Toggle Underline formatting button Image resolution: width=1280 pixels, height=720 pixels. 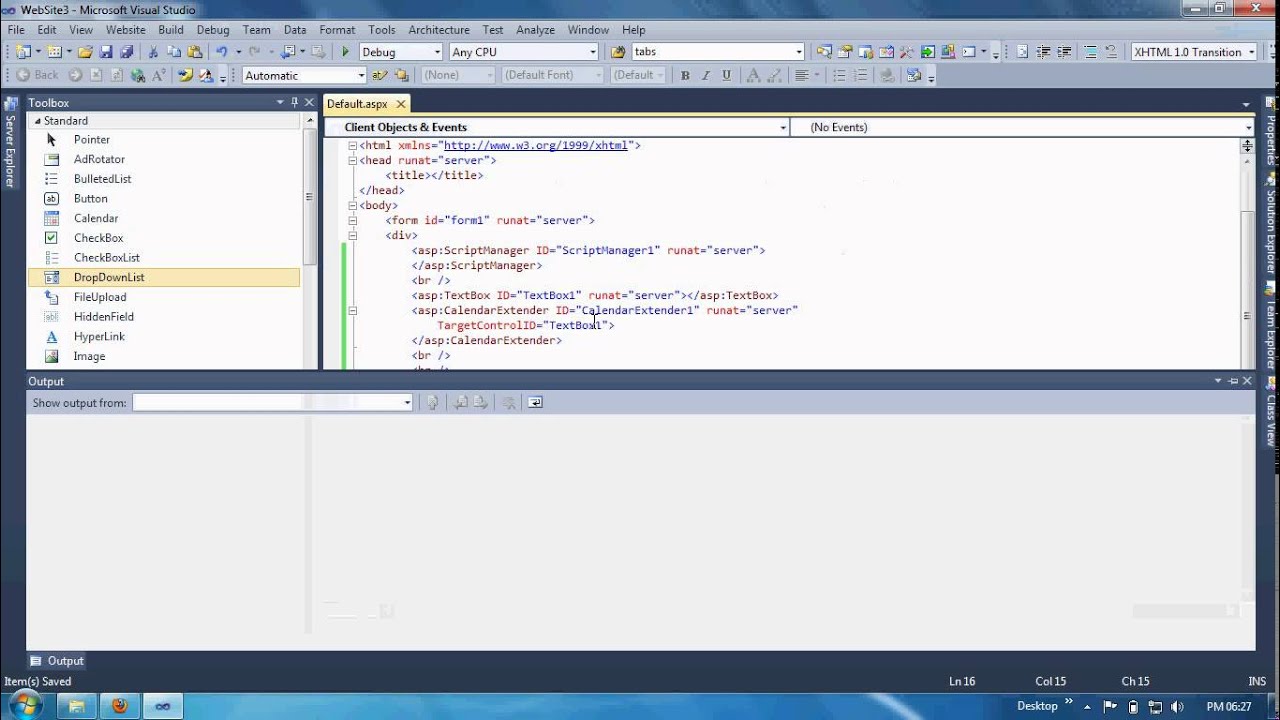[726, 75]
